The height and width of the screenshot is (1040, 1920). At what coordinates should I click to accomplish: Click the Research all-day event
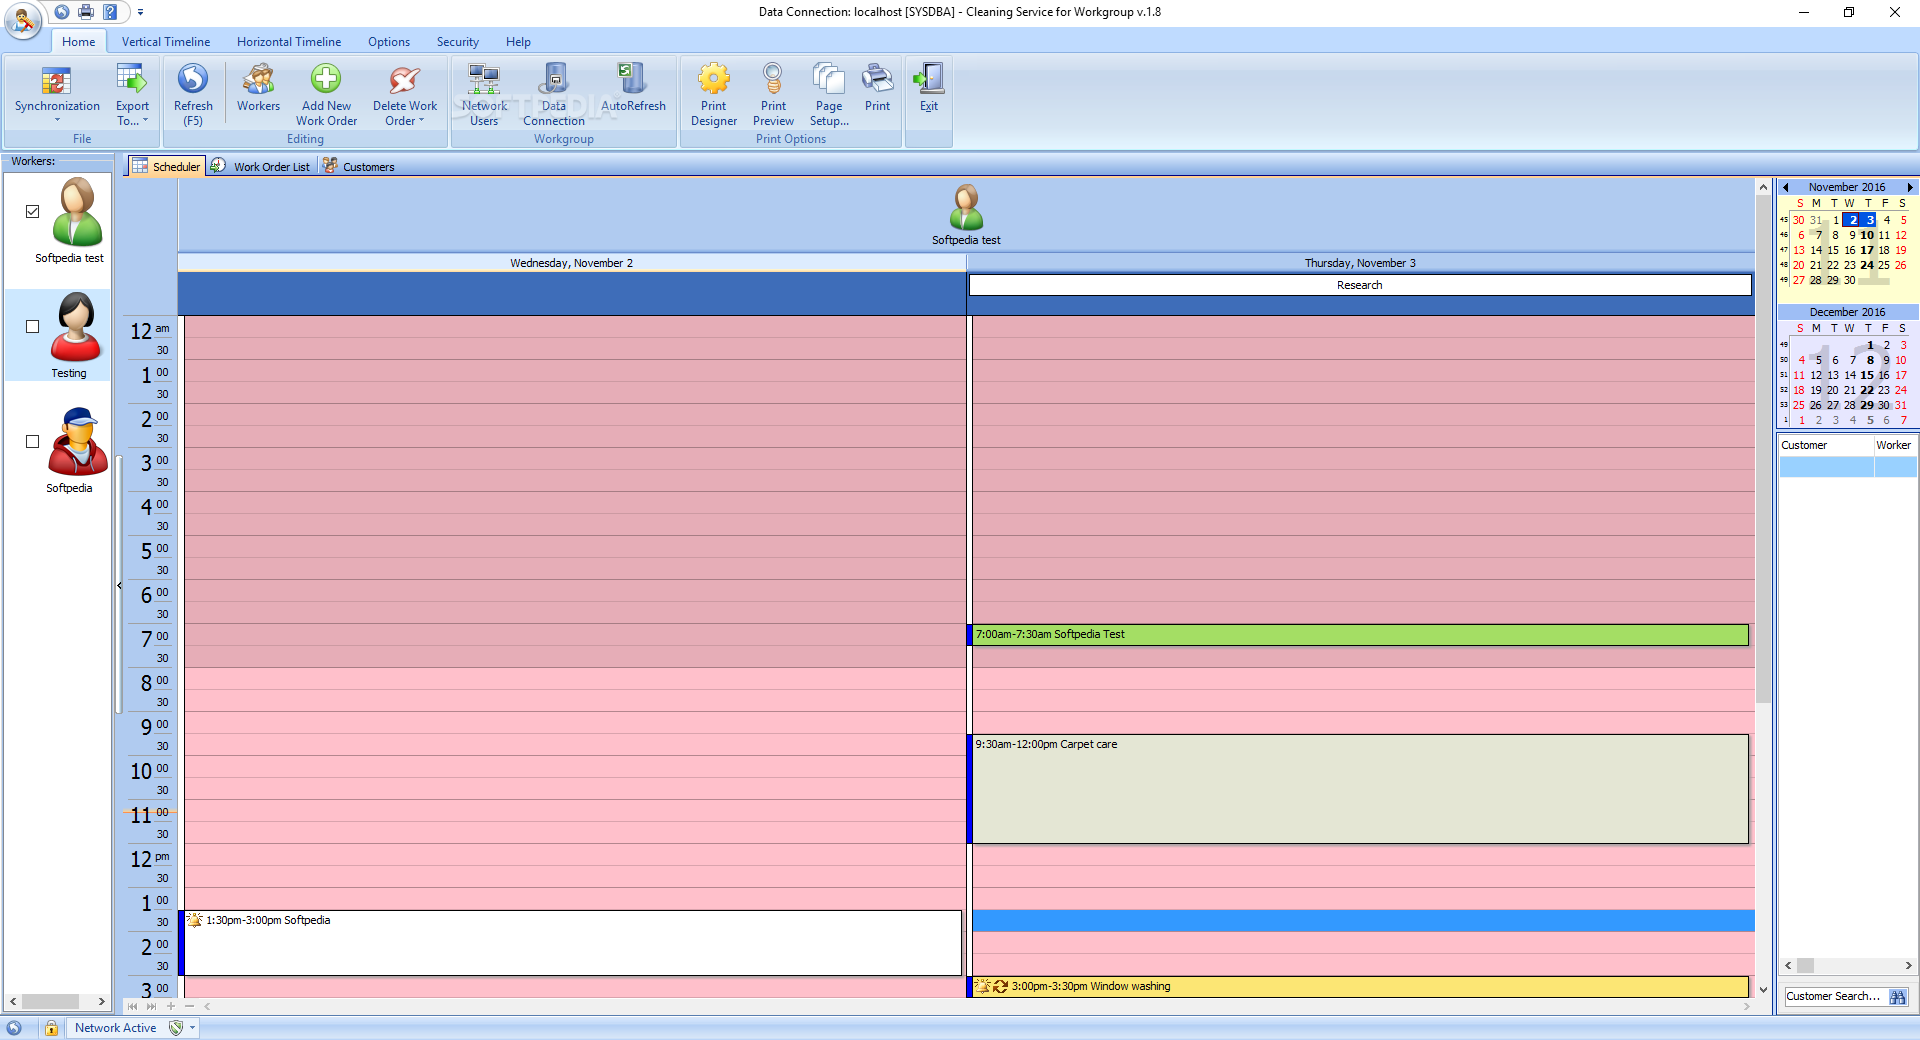[x=1360, y=285]
